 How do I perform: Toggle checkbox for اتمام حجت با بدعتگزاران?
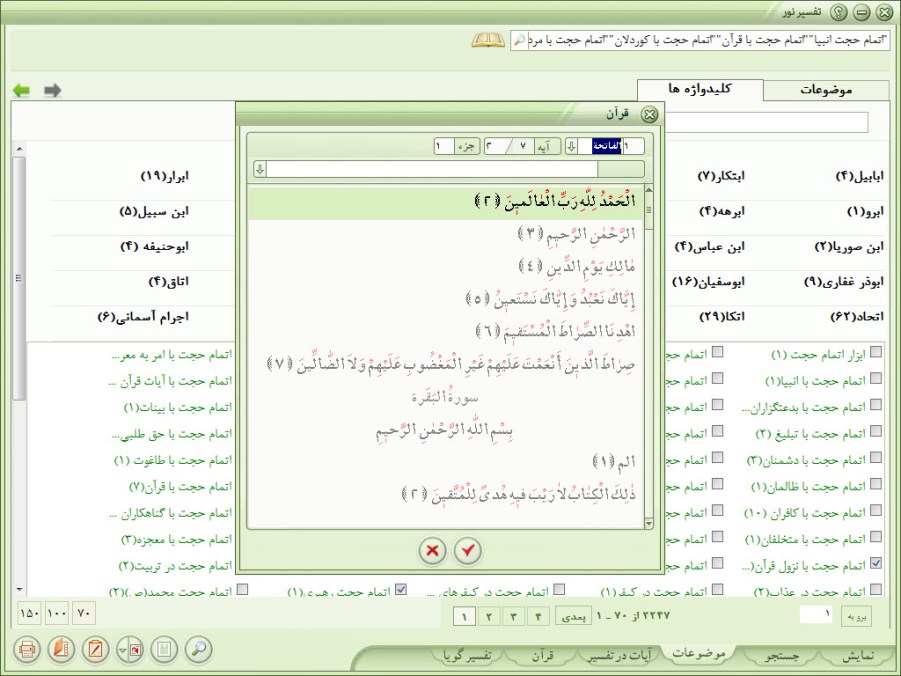[876, 405]
